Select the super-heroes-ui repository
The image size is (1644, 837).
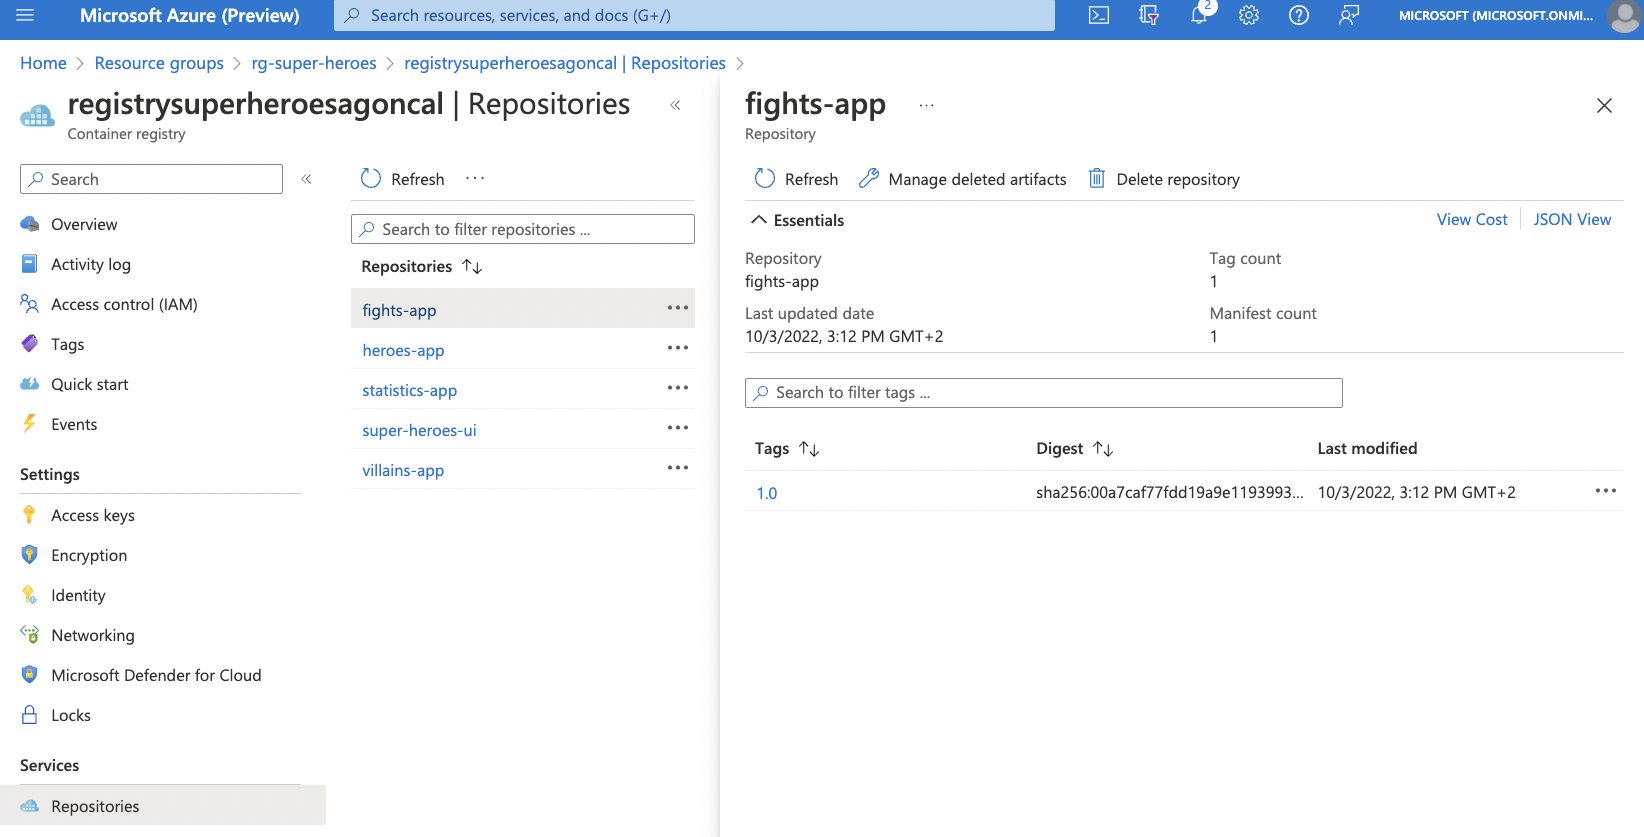[419, 430]
